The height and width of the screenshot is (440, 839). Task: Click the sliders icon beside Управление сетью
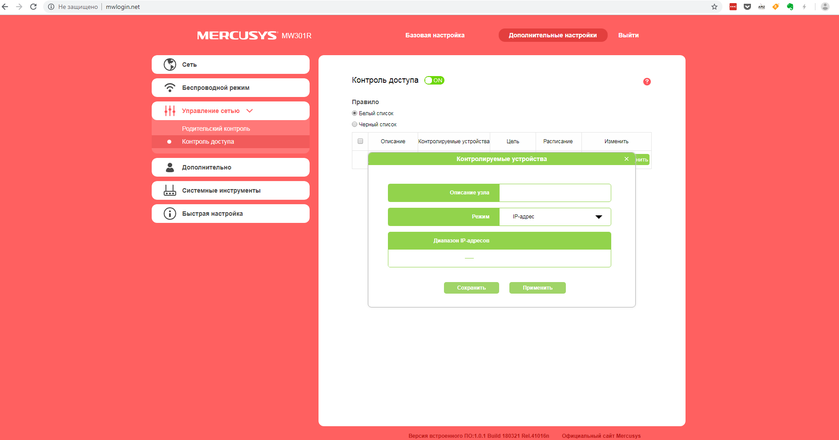[x=170, y=111]
